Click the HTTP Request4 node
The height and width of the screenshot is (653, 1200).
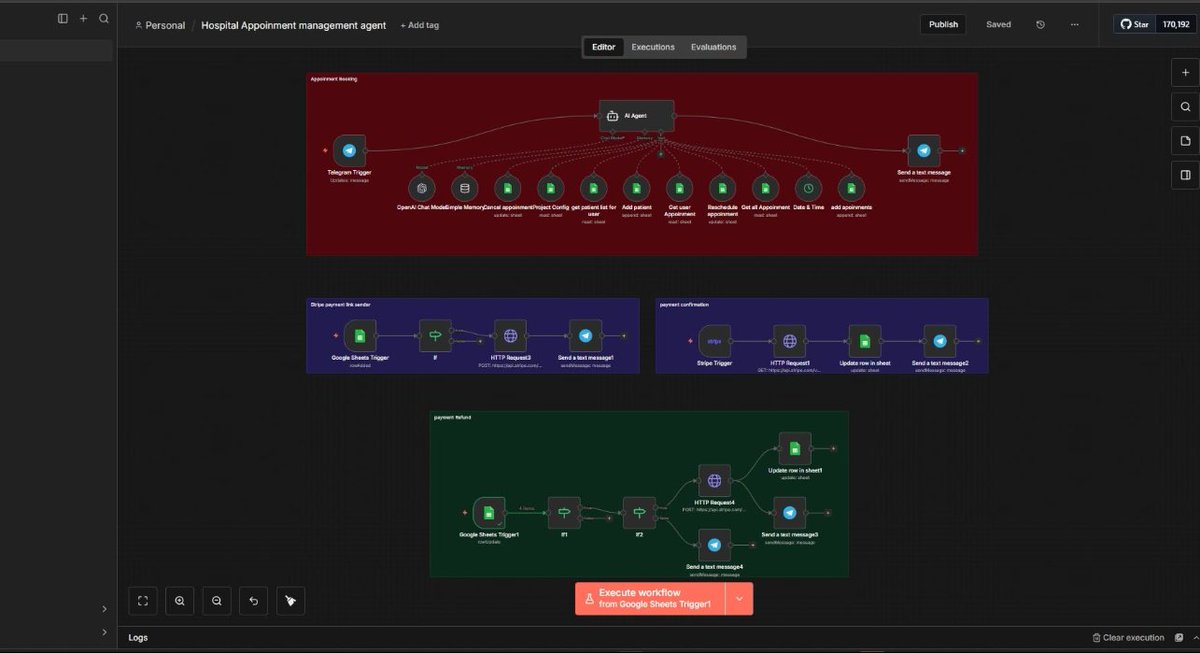(714, 481)
